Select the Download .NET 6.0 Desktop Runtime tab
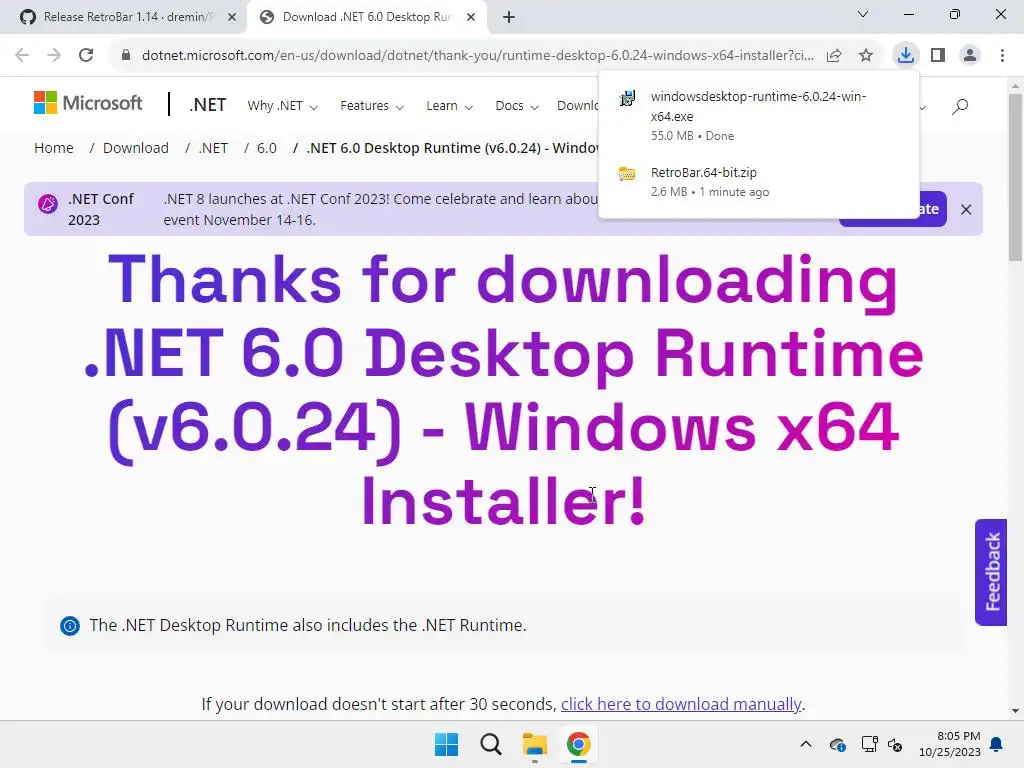The width and height of the screenshot is (1024, 768). 366,17
